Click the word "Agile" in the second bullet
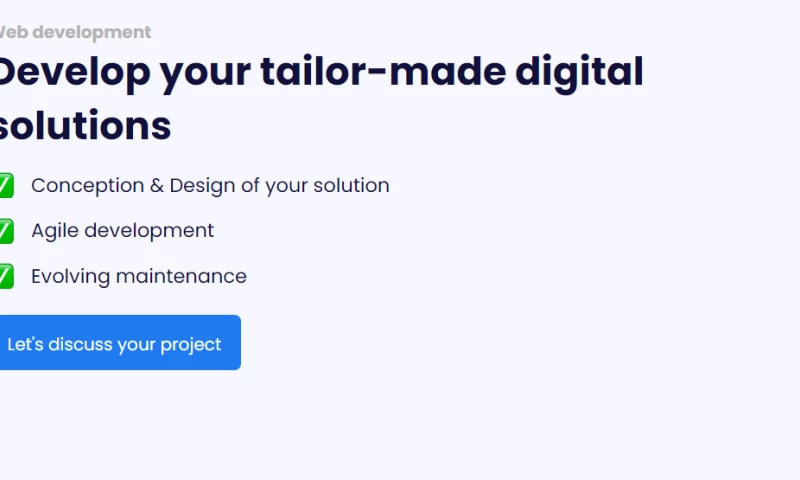 coord(55,230)
